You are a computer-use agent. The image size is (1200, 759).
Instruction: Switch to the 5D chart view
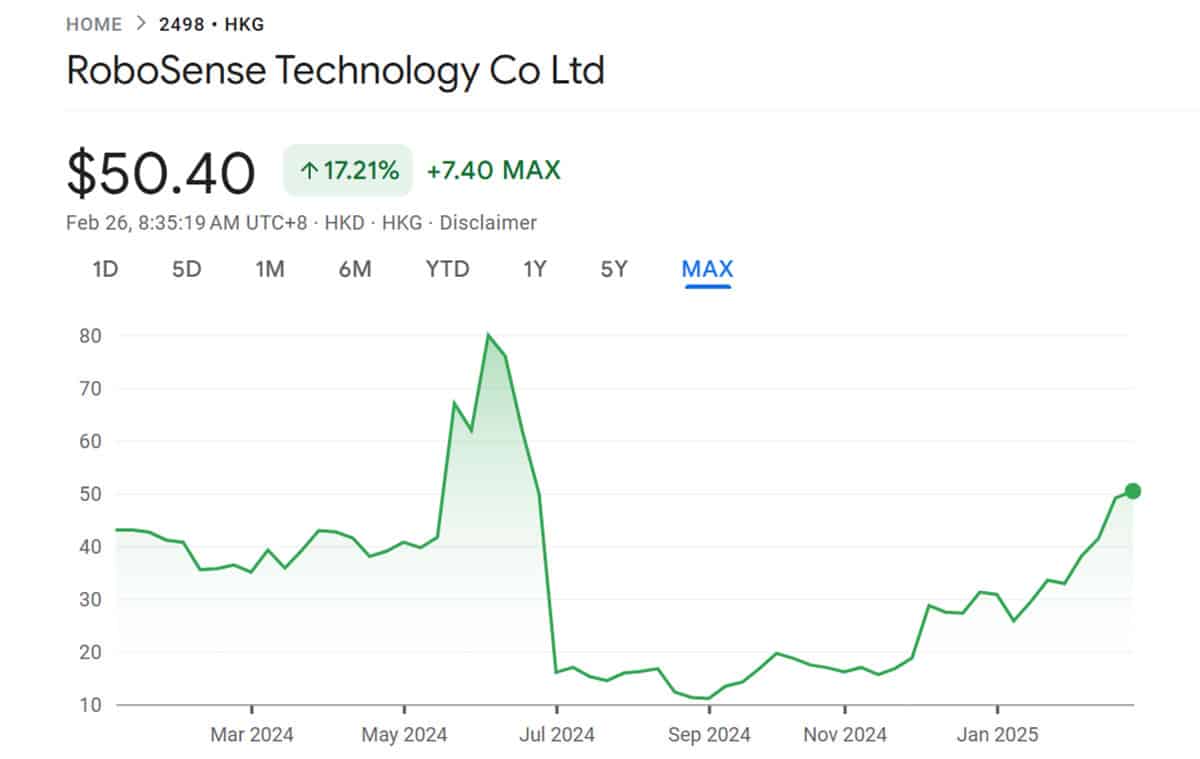(x=186, y=269)
